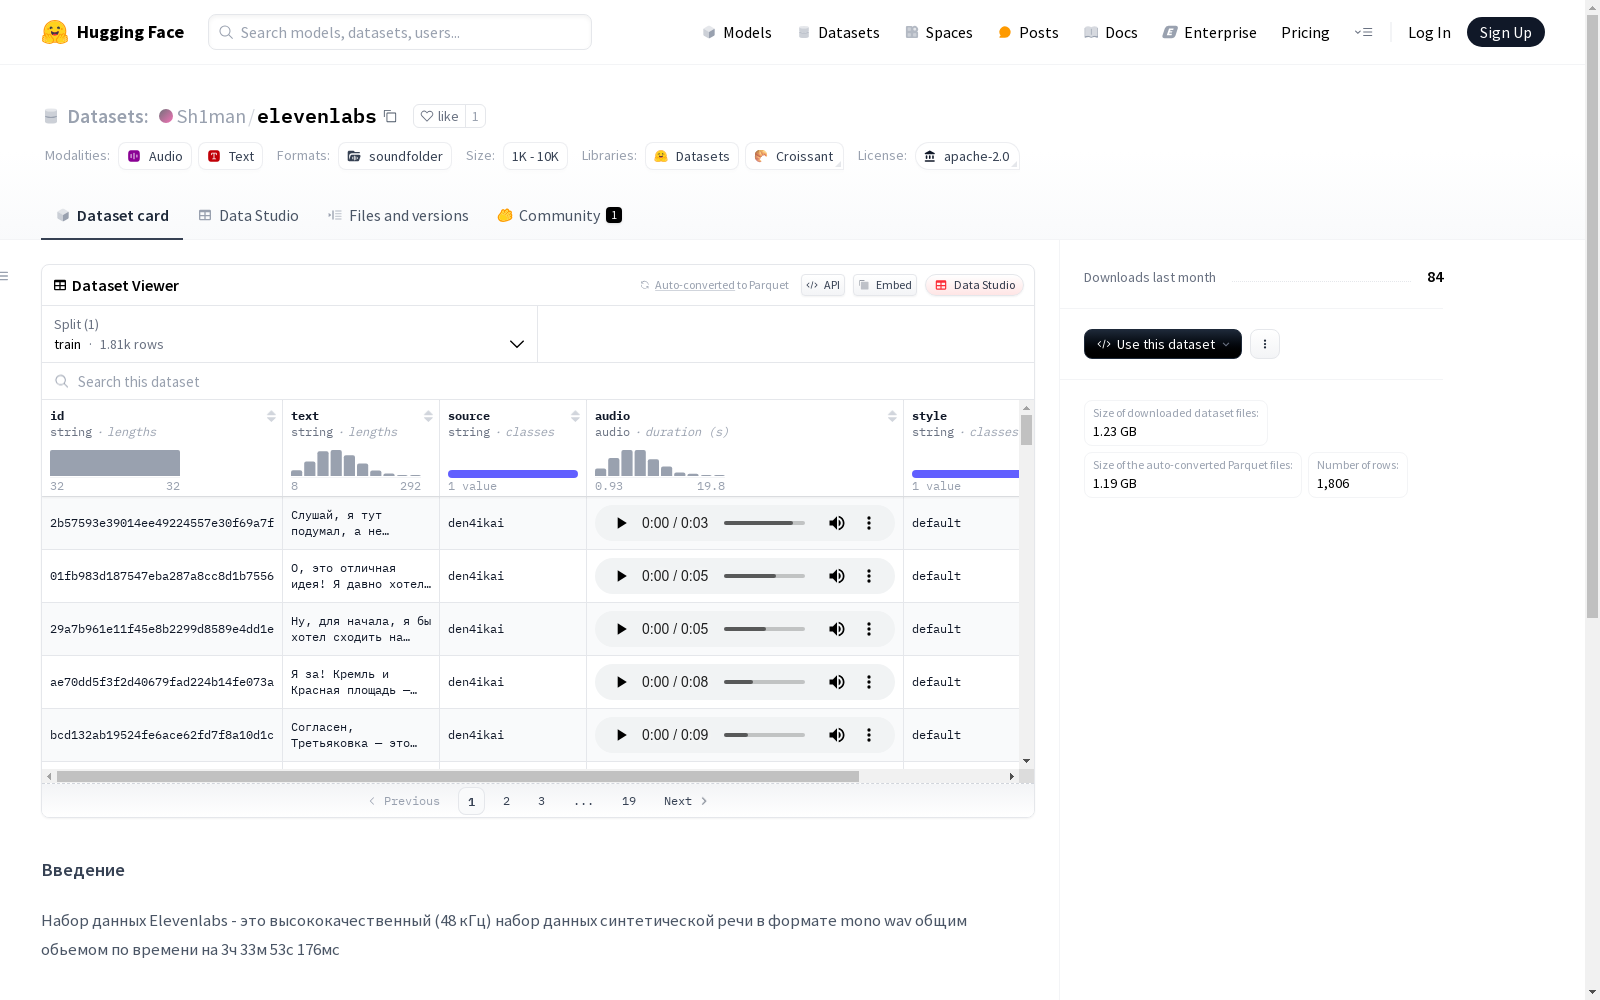
Task: Open the Pricing page
Action: tap(1305, 32)
